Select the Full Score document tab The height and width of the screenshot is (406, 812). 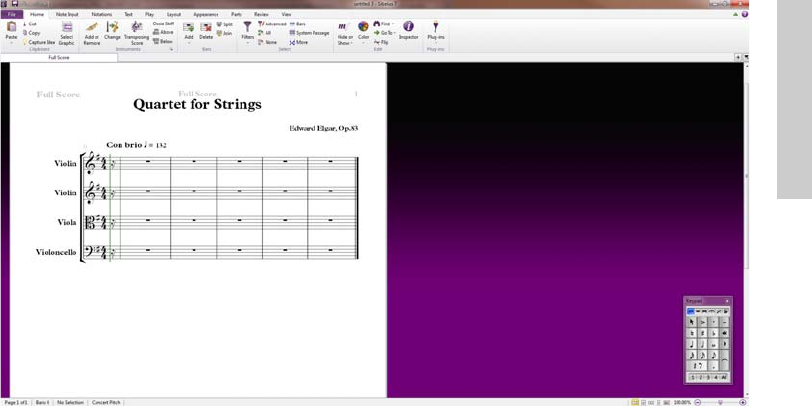[x=59, y=57]
